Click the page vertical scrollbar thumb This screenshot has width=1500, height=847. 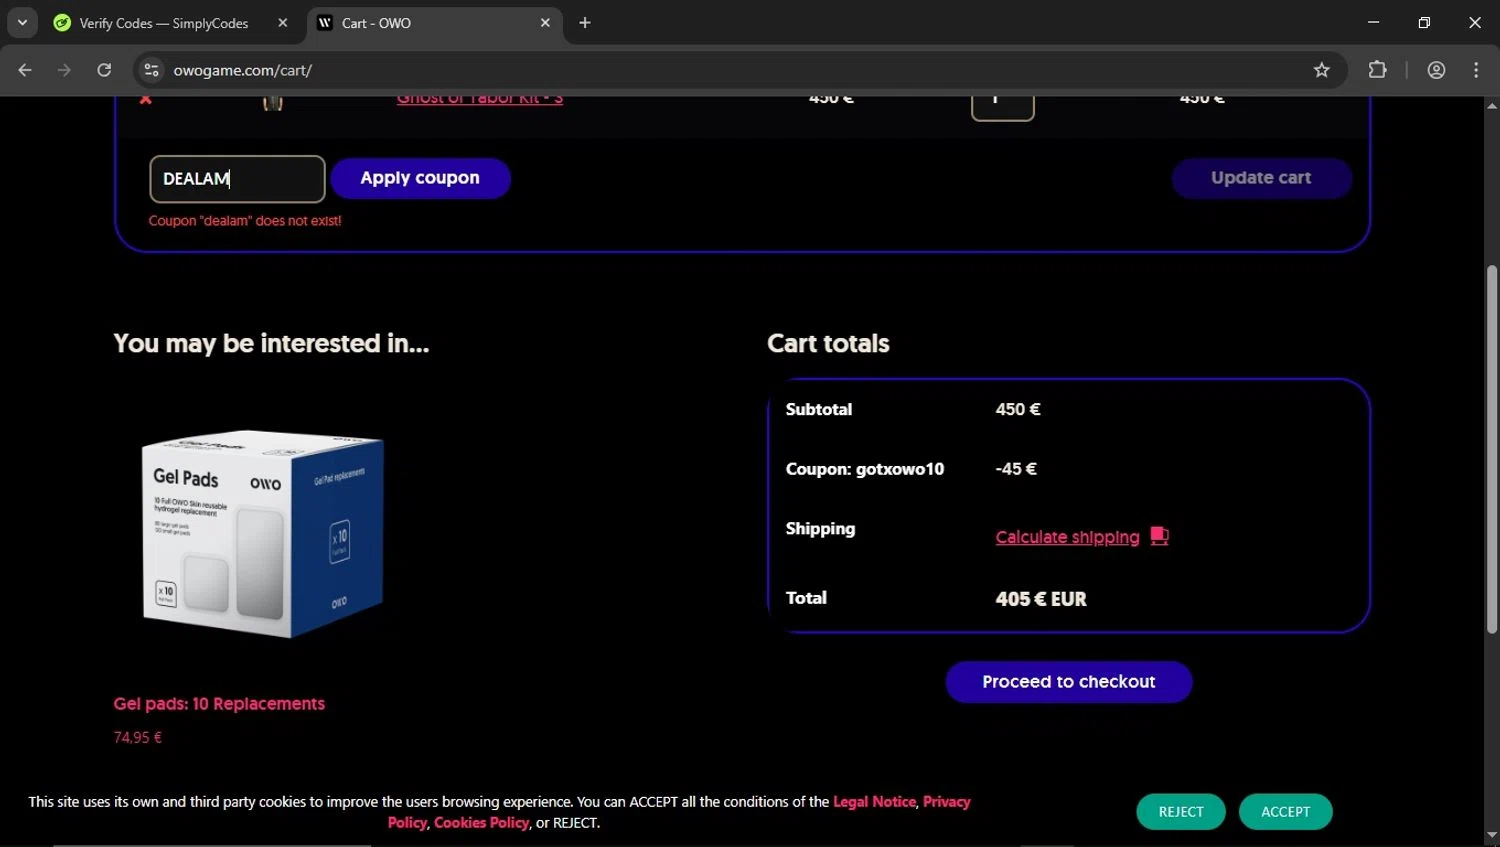1491,449
